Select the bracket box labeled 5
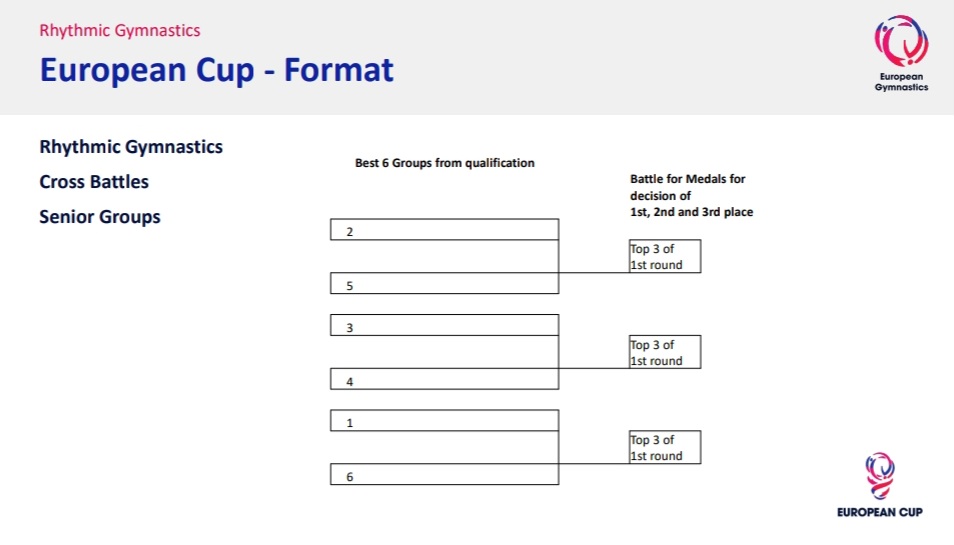Viewport: 954px width, 545px height. [x=444, y=283]
